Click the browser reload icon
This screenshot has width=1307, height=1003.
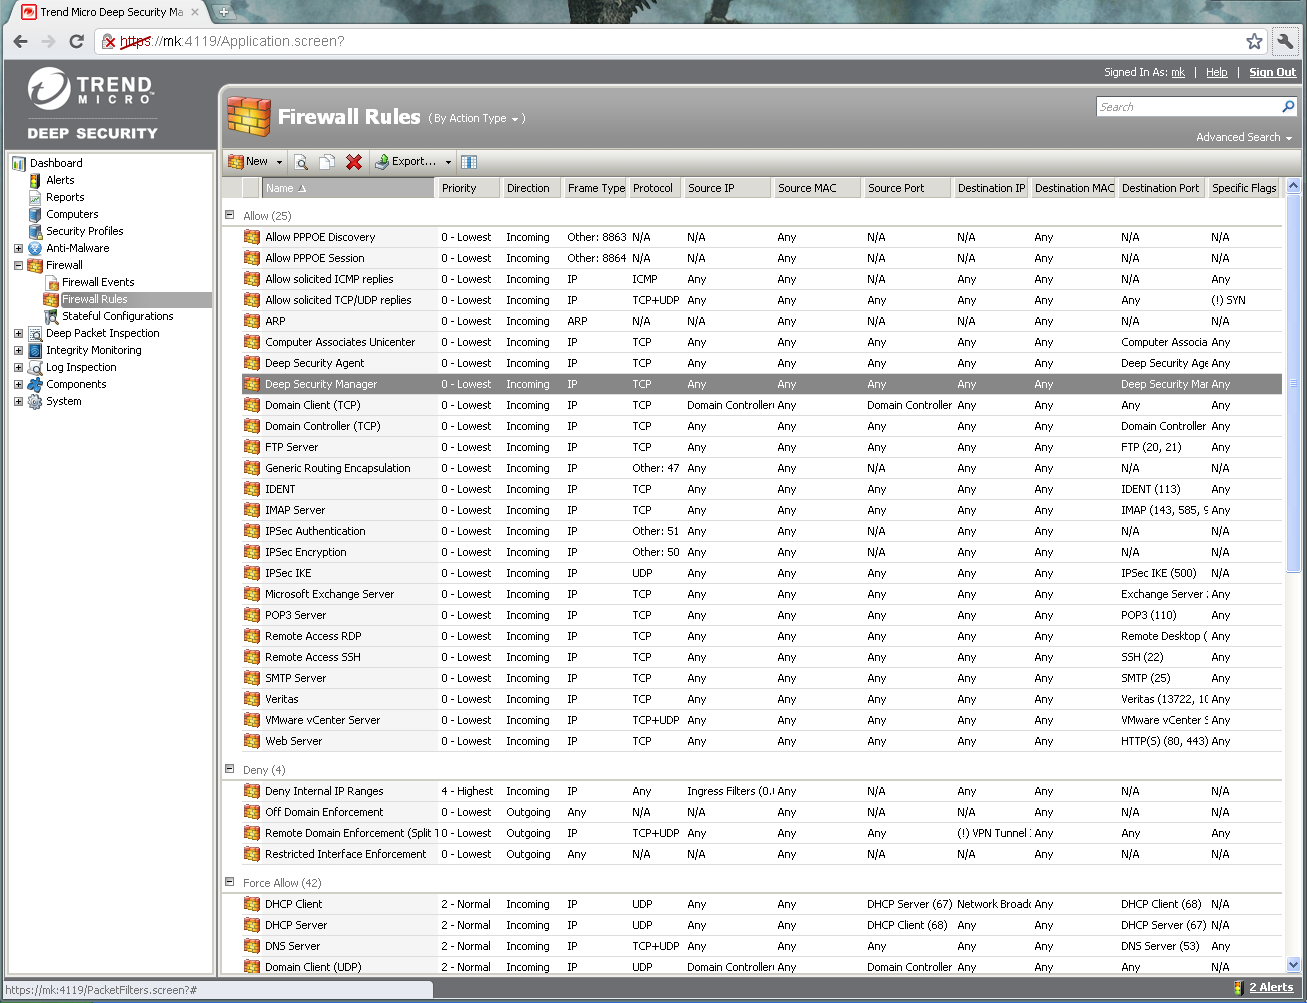[76, 41]
